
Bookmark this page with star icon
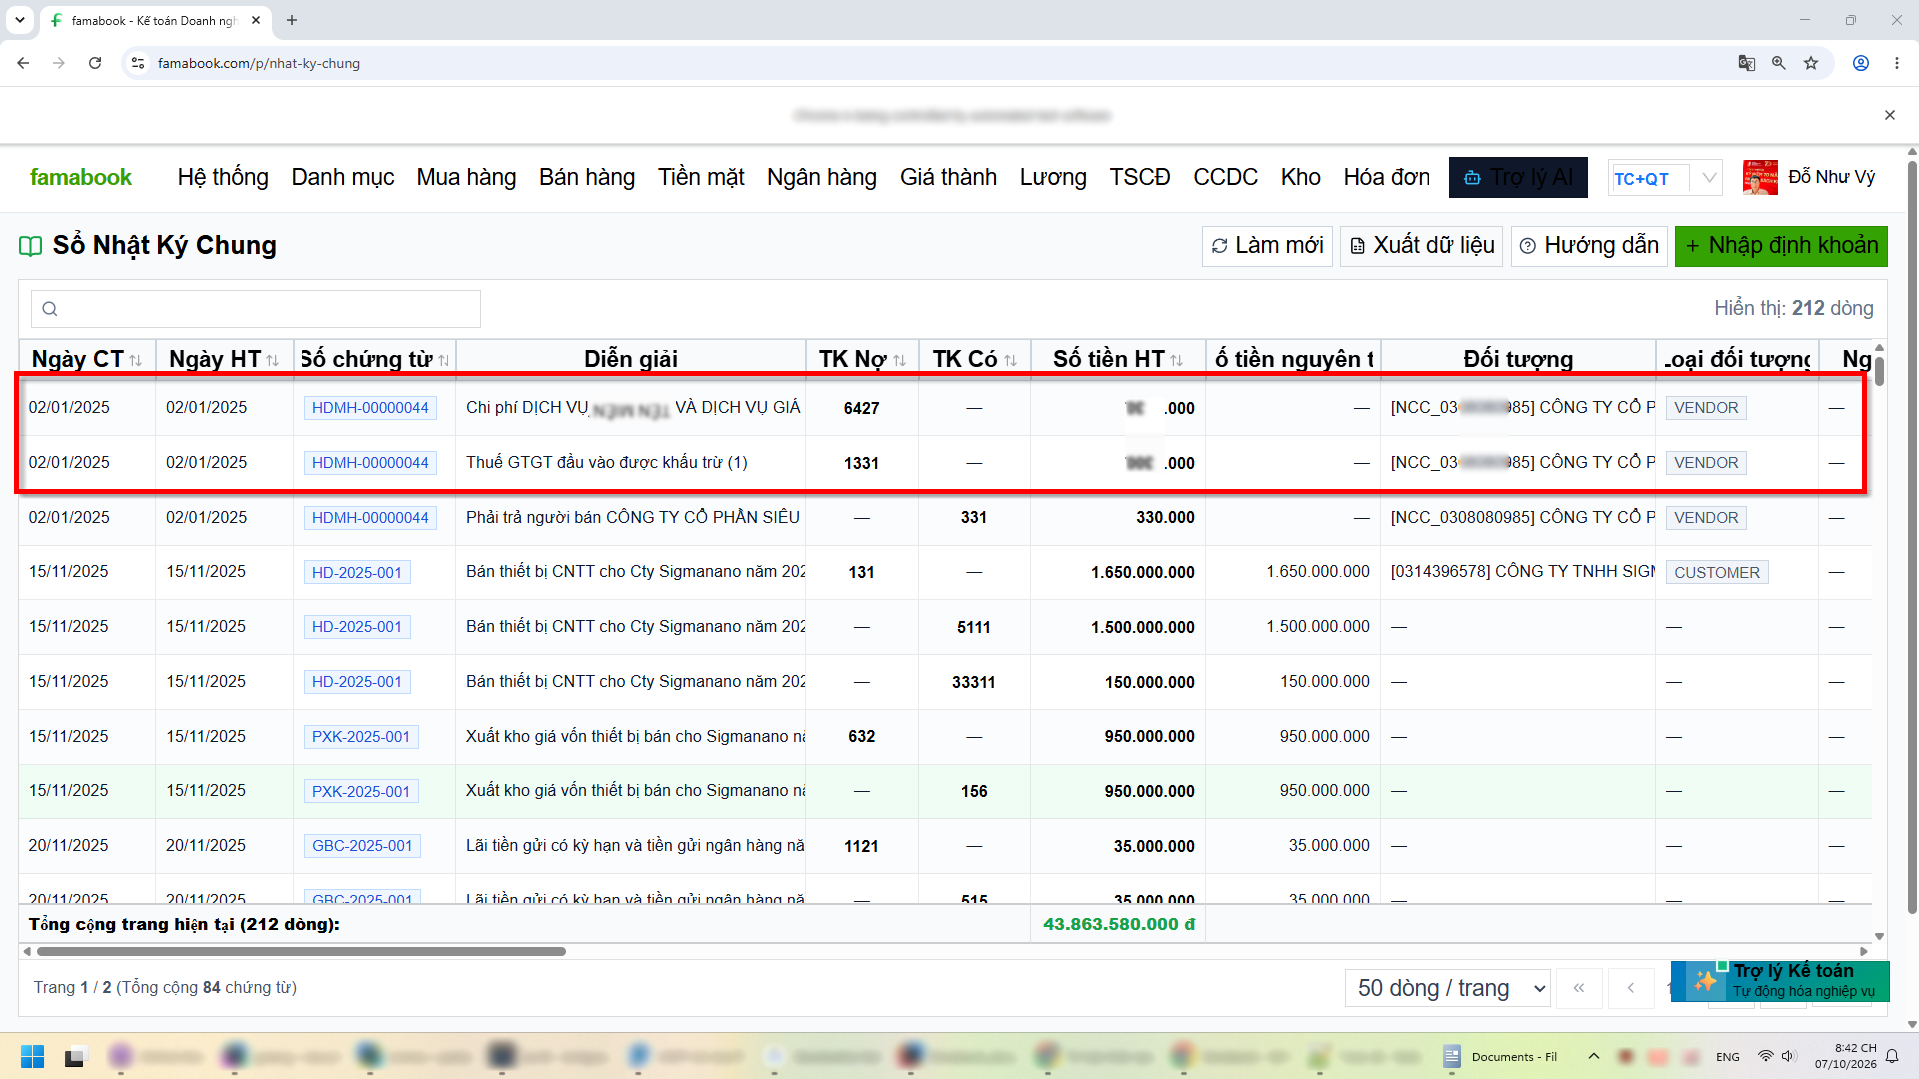point(1811,63)
